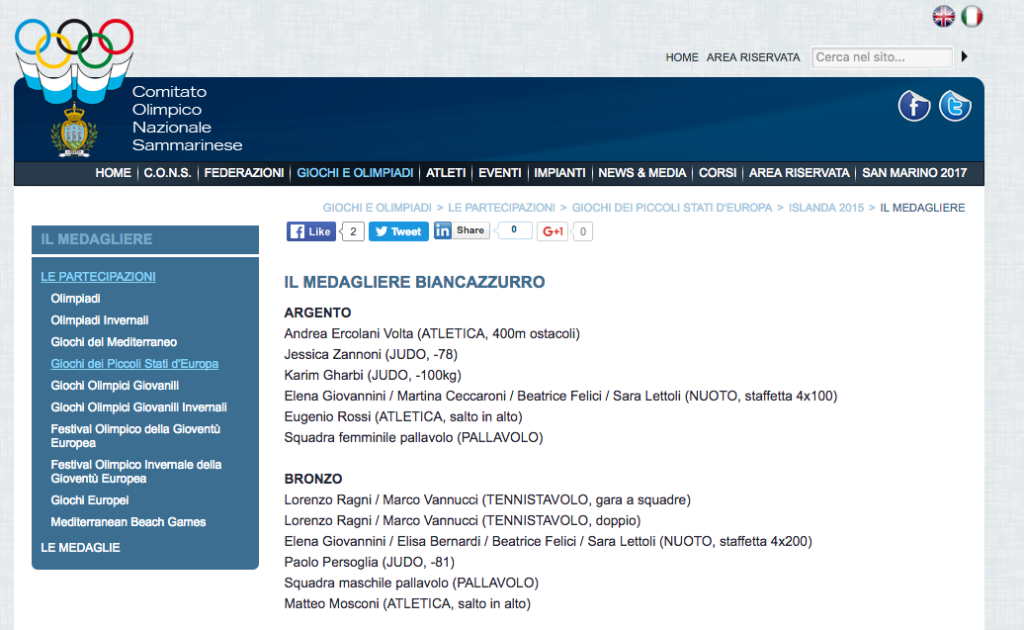The height and width of the screenshot is (630, 1024).
Task: Open Olimpiadi sidebar link
Action: [x=76, y=298]
